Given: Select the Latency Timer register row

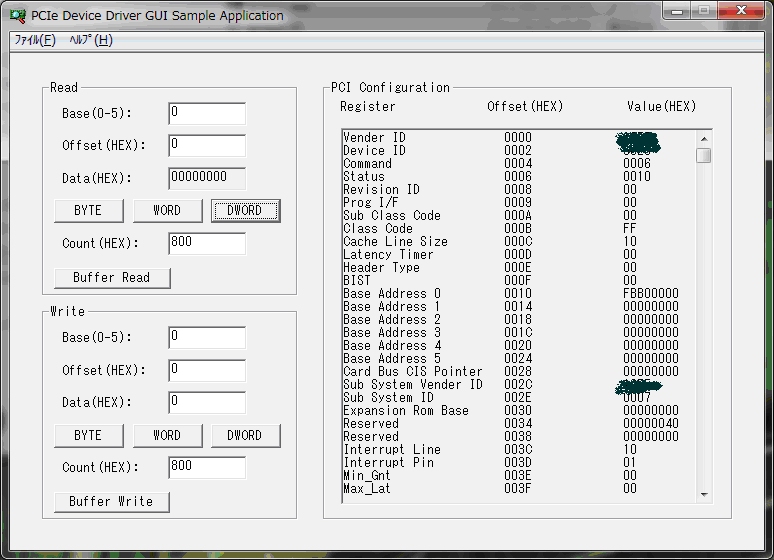Looking at the screenshot, I should (519, 254).
